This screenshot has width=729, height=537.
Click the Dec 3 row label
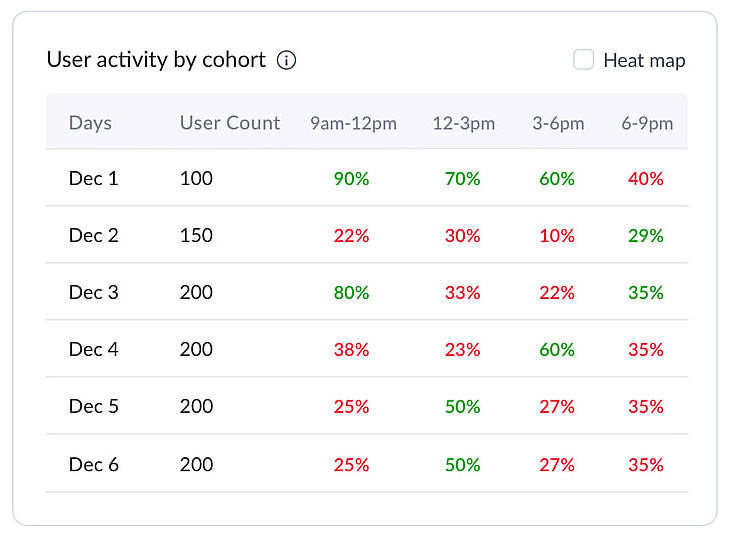pos(93,293)
